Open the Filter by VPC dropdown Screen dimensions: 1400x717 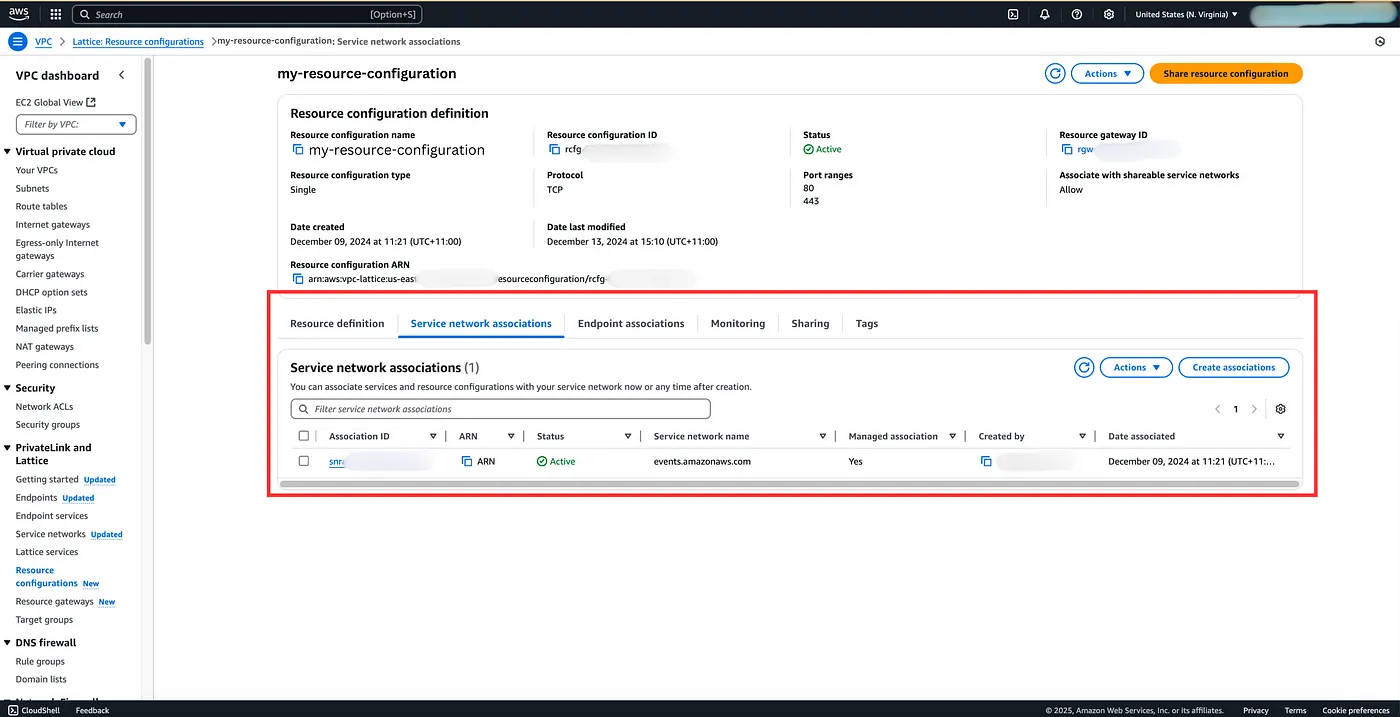click(x=76, y=124)
